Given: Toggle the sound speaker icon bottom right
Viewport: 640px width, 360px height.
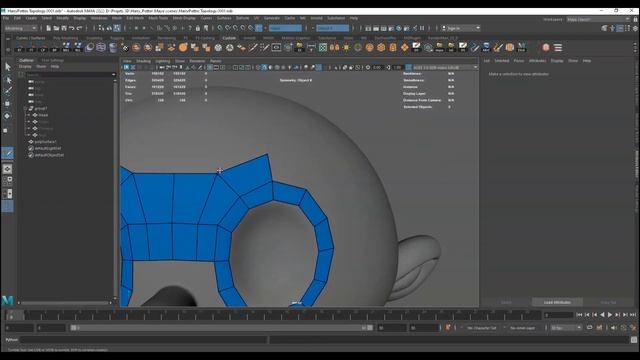Looking at the screenshot, I should point(613,328).
